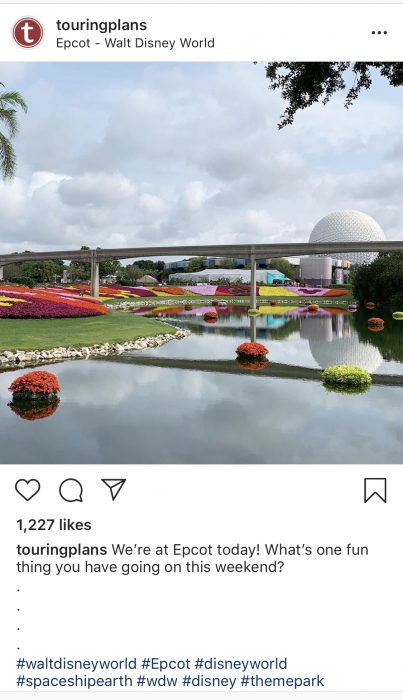Open the #themepark hashtag
The width and height of the screenshot is (403, 700).
(282, 682)
